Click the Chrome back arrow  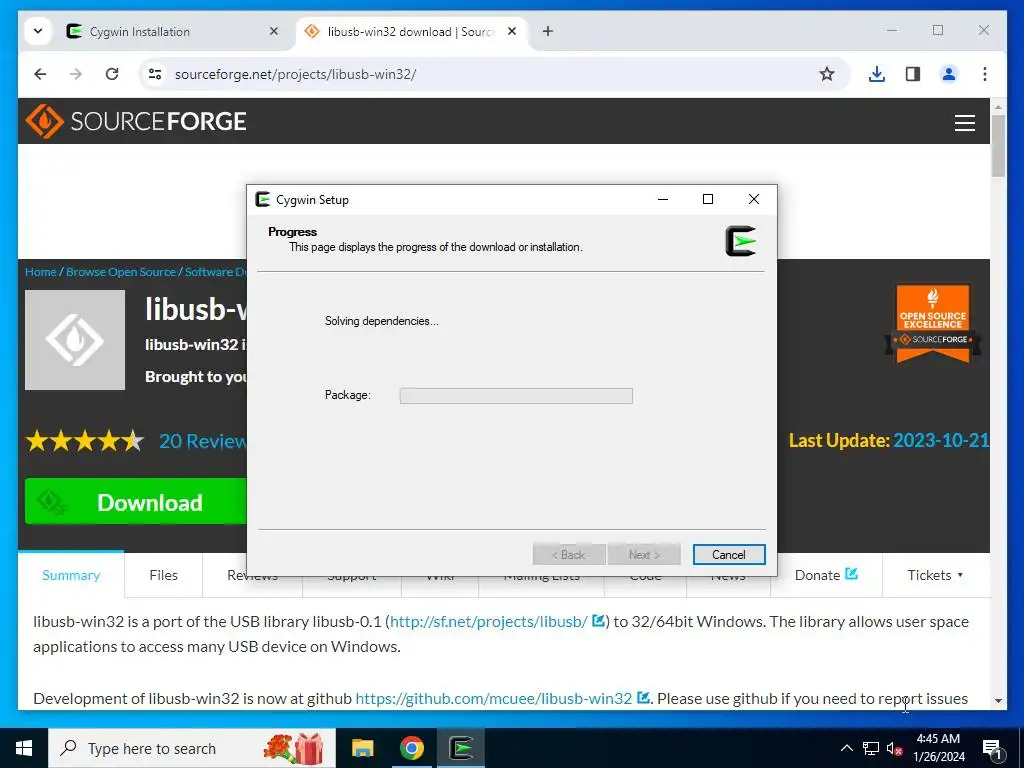(40, 74)
